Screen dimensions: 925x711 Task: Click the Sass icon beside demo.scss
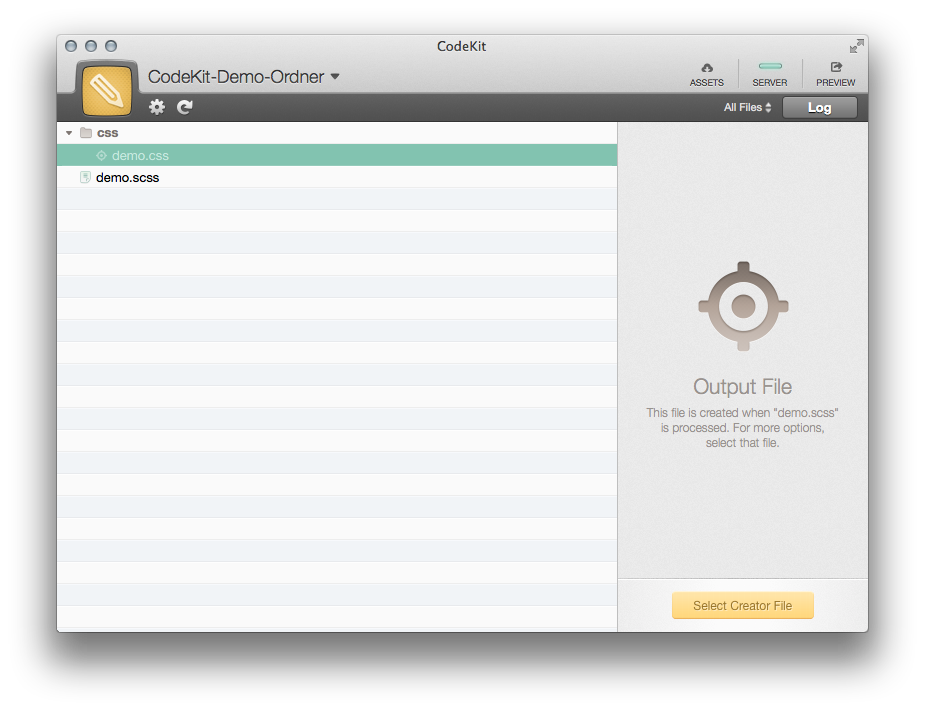click(85, 177)
